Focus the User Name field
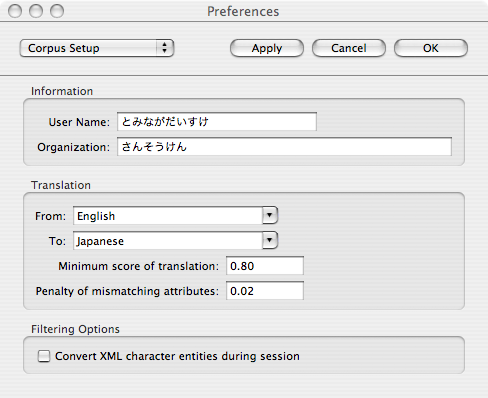488x398 pixels. pyautogui.click(x=217, y=121)
